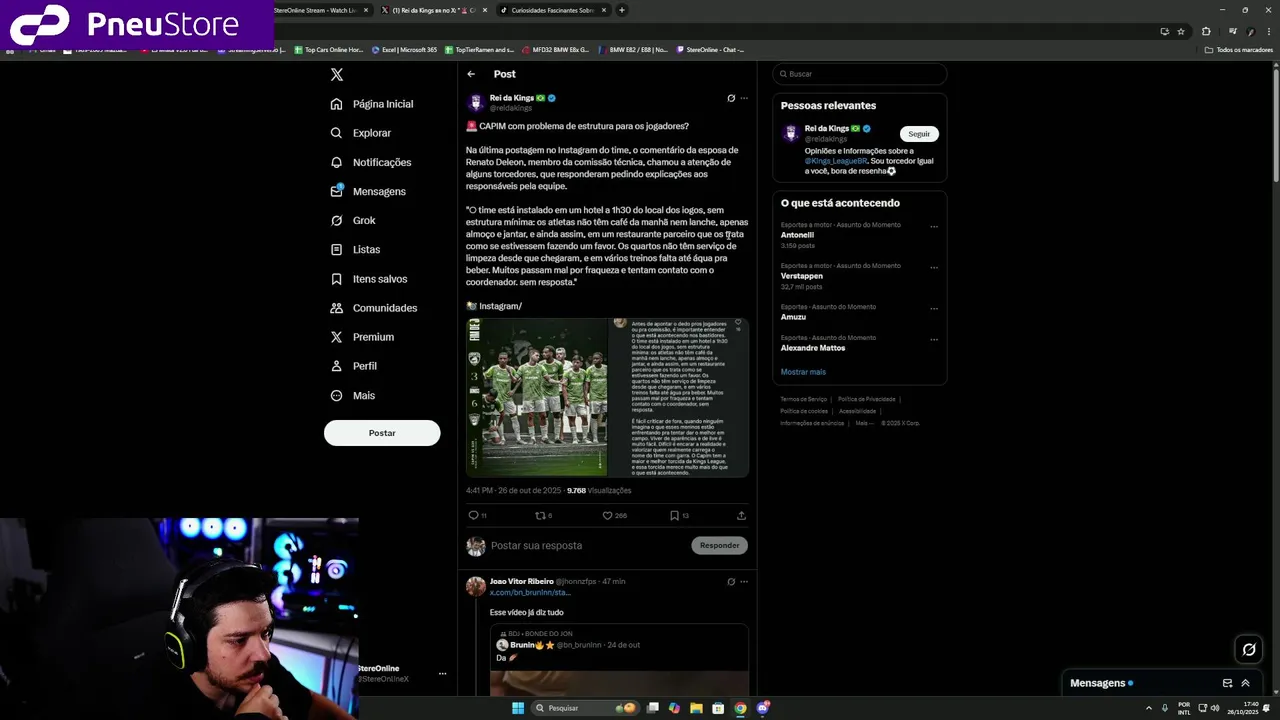Click the repost icon with 6 reposts
Screen dimensions: 1280x720
[543, 516]
